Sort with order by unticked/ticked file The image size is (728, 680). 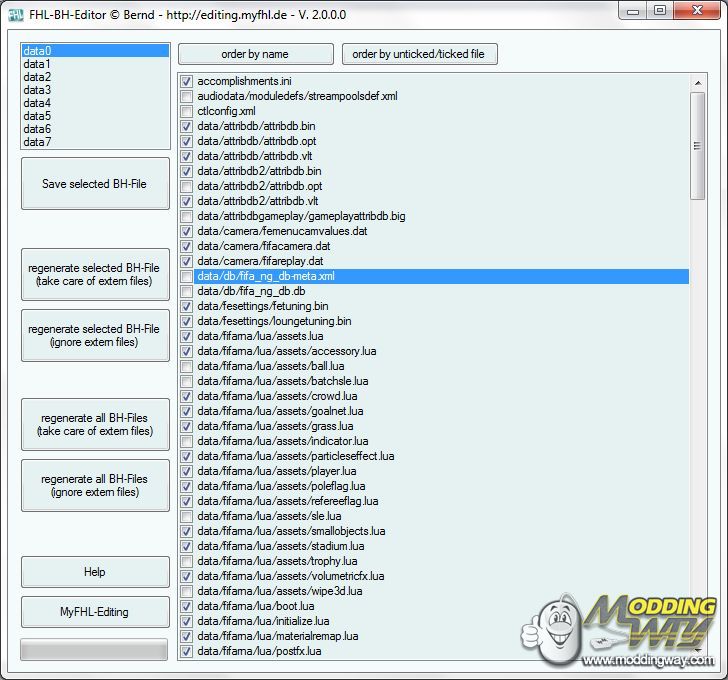(419, 54)
